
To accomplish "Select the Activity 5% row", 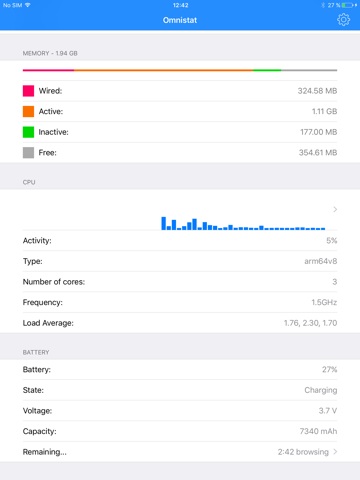I will pyautogui.click(x=180, y=240).
